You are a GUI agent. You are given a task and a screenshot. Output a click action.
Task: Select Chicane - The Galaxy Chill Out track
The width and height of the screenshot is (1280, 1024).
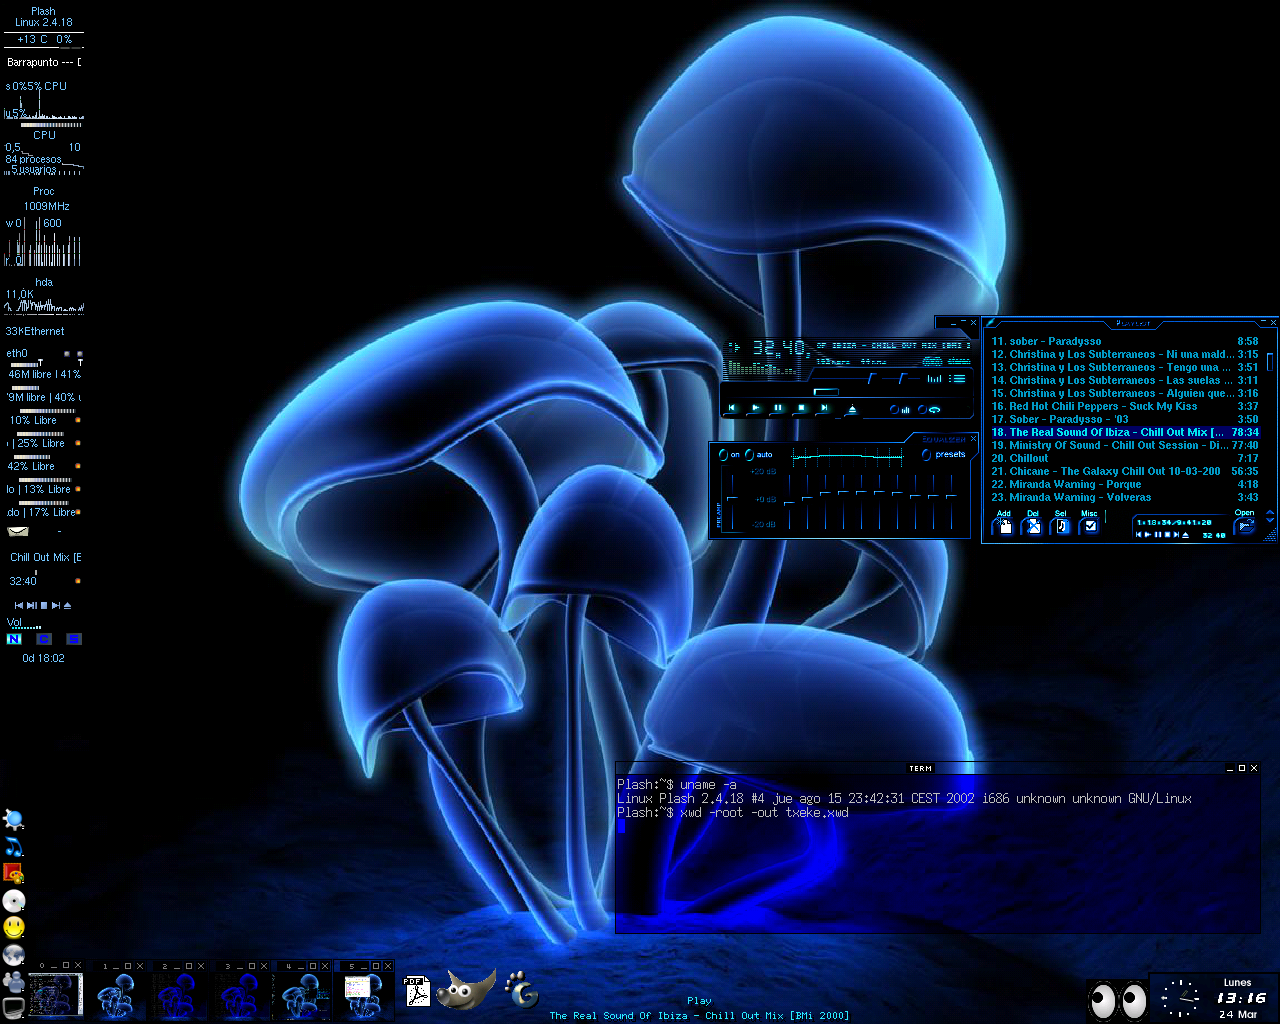pos(1125,471)
